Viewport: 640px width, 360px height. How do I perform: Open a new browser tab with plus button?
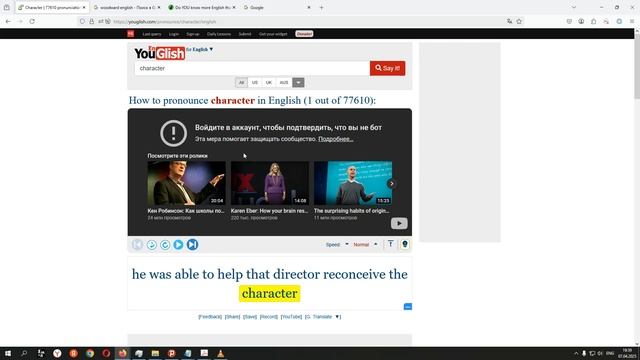point(321,7)
